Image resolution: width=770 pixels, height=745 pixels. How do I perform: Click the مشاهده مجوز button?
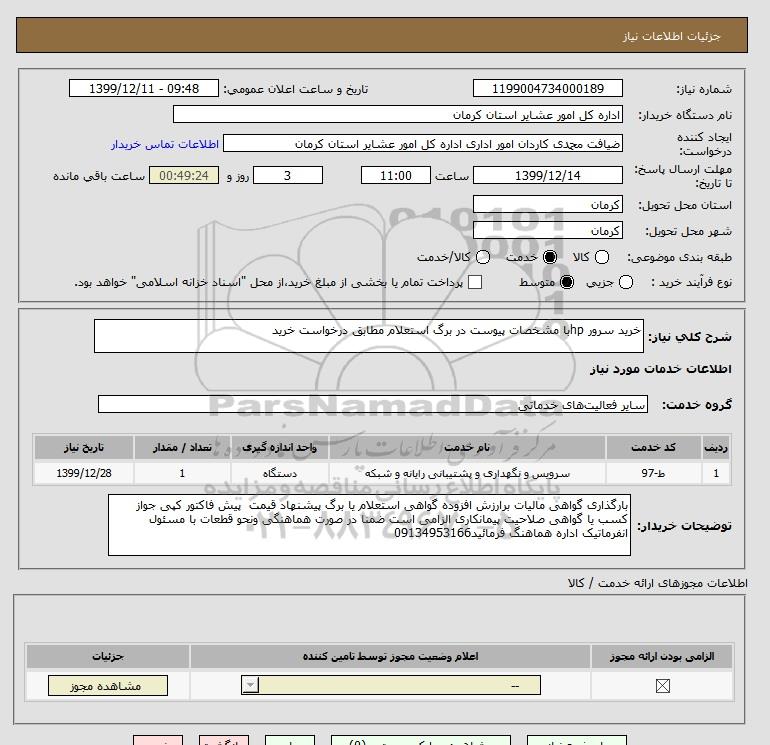(108, 686)
